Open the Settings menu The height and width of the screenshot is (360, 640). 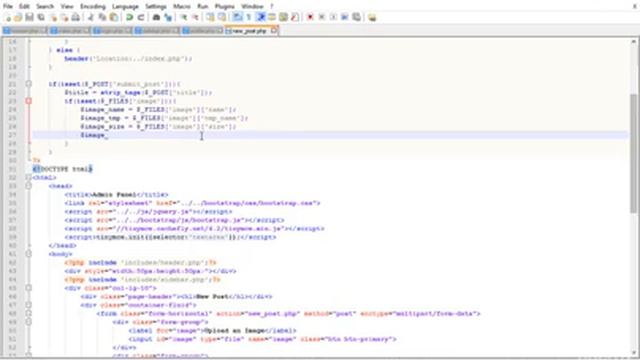[x=156, y=6]
